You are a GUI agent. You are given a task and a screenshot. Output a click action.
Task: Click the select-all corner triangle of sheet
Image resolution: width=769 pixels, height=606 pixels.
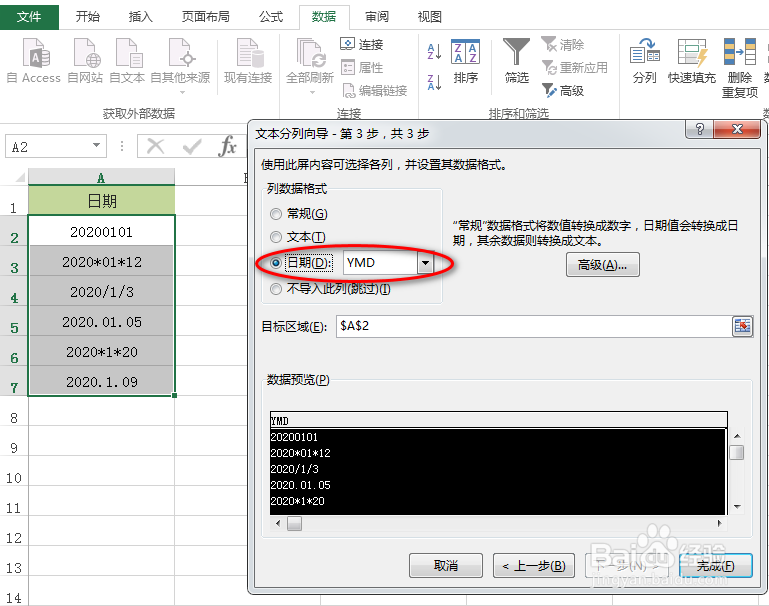pyautogui.click(x=20, y=177)
